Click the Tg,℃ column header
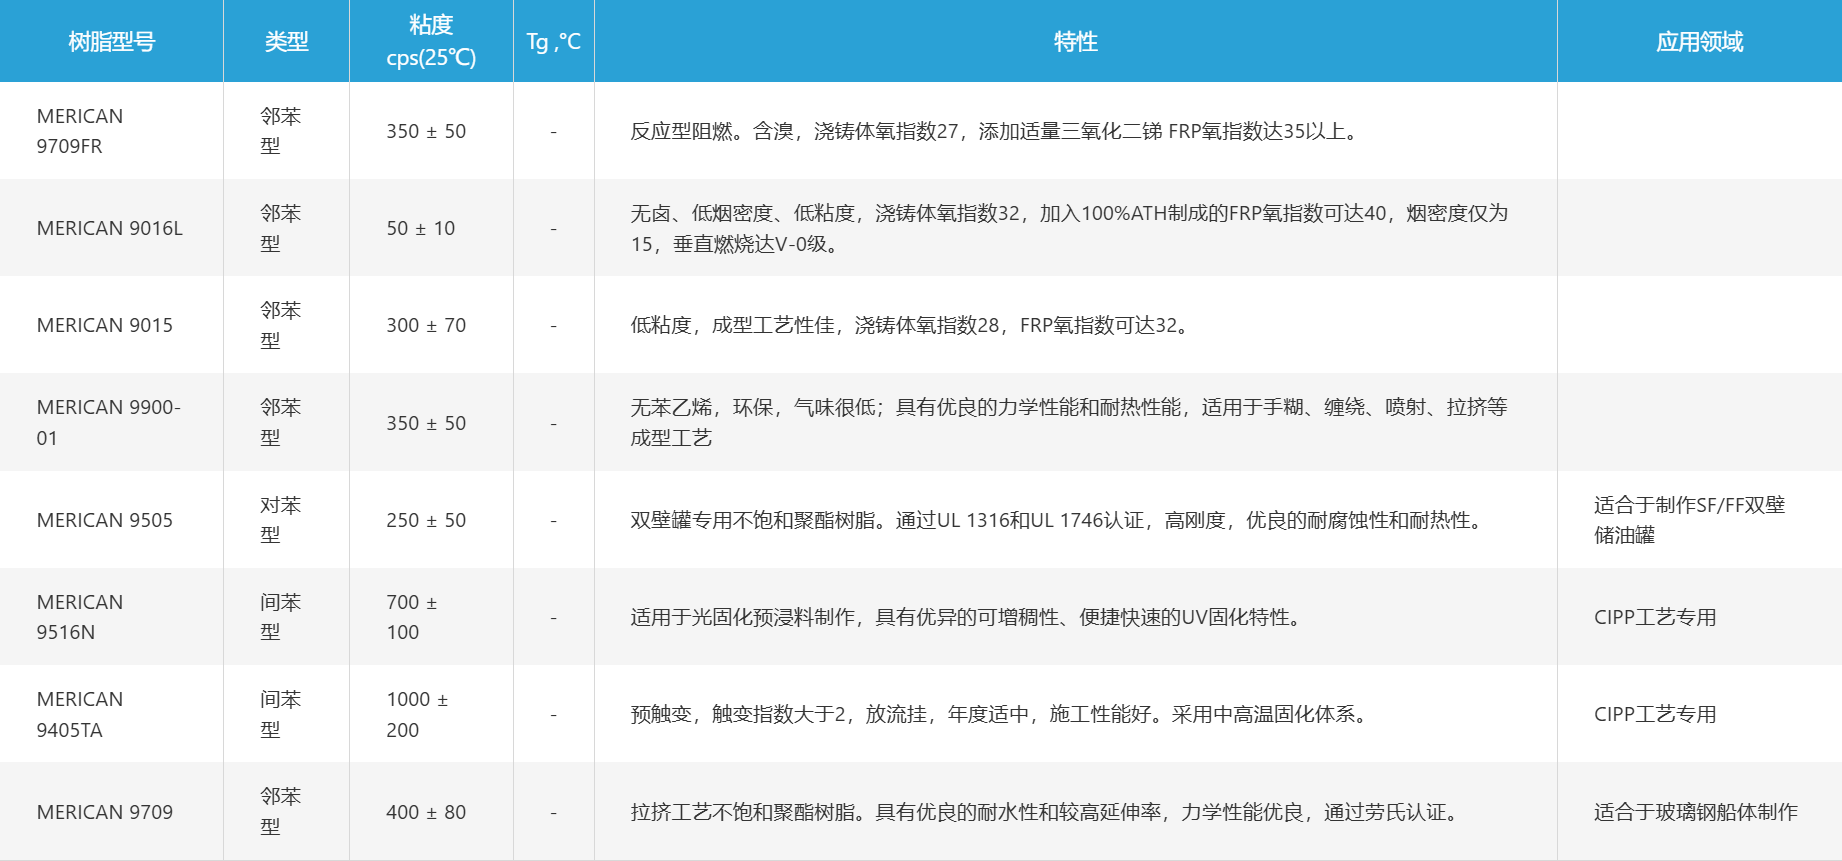The image size is (1842, 861). (553, 42)
